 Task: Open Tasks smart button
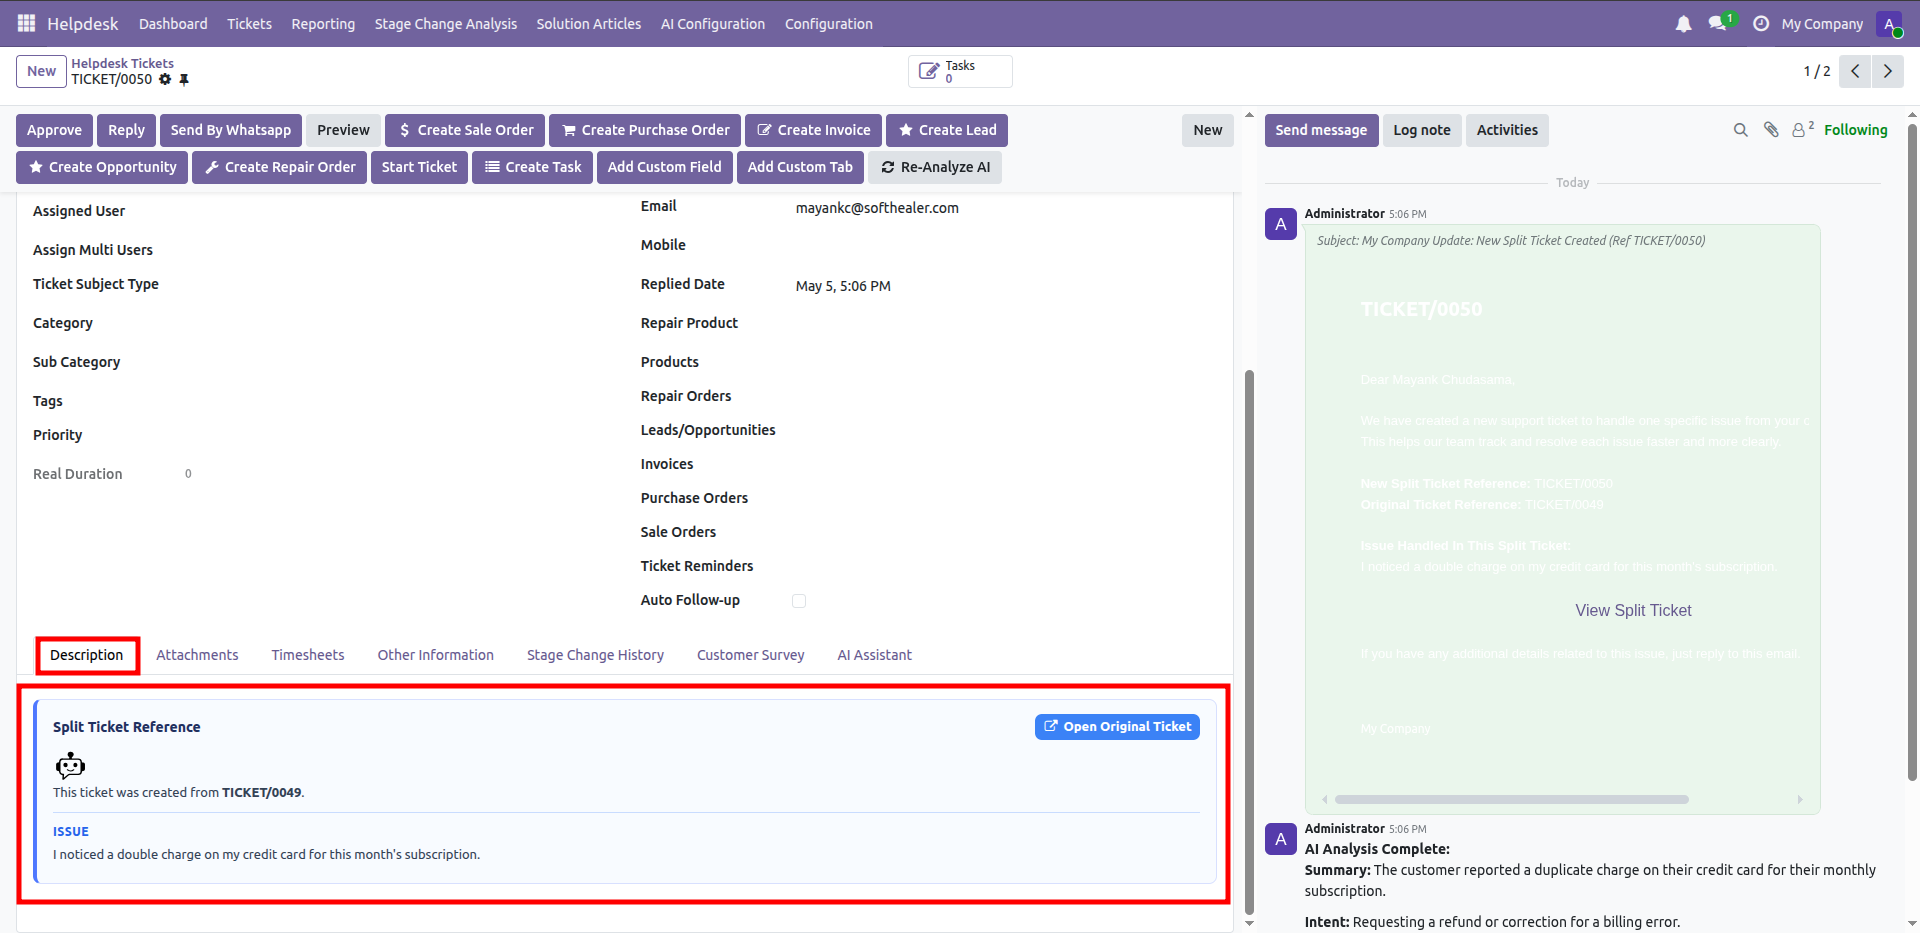960,71
